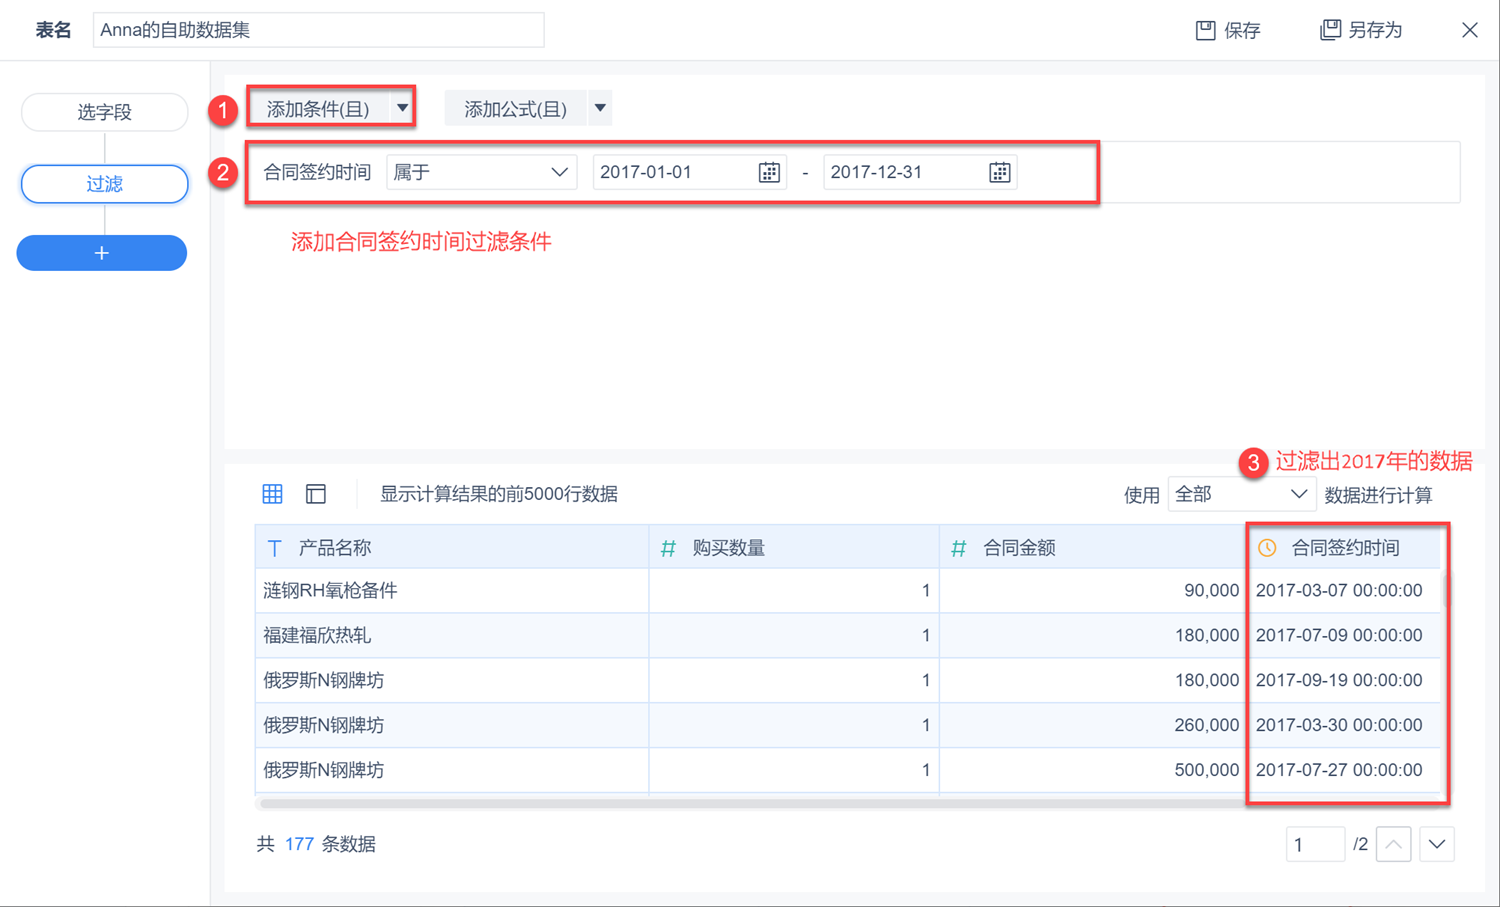Open the 全部 data range dropdown
This screenshot has width=1500, height=907.
coord(1241,494)
